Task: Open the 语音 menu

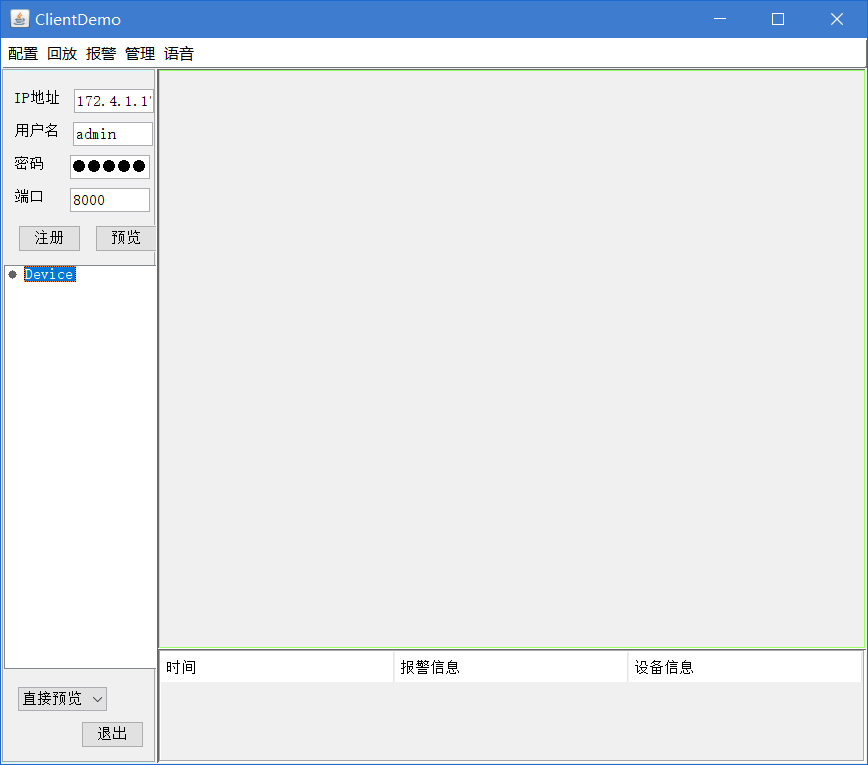Action: tap(179, 54)
